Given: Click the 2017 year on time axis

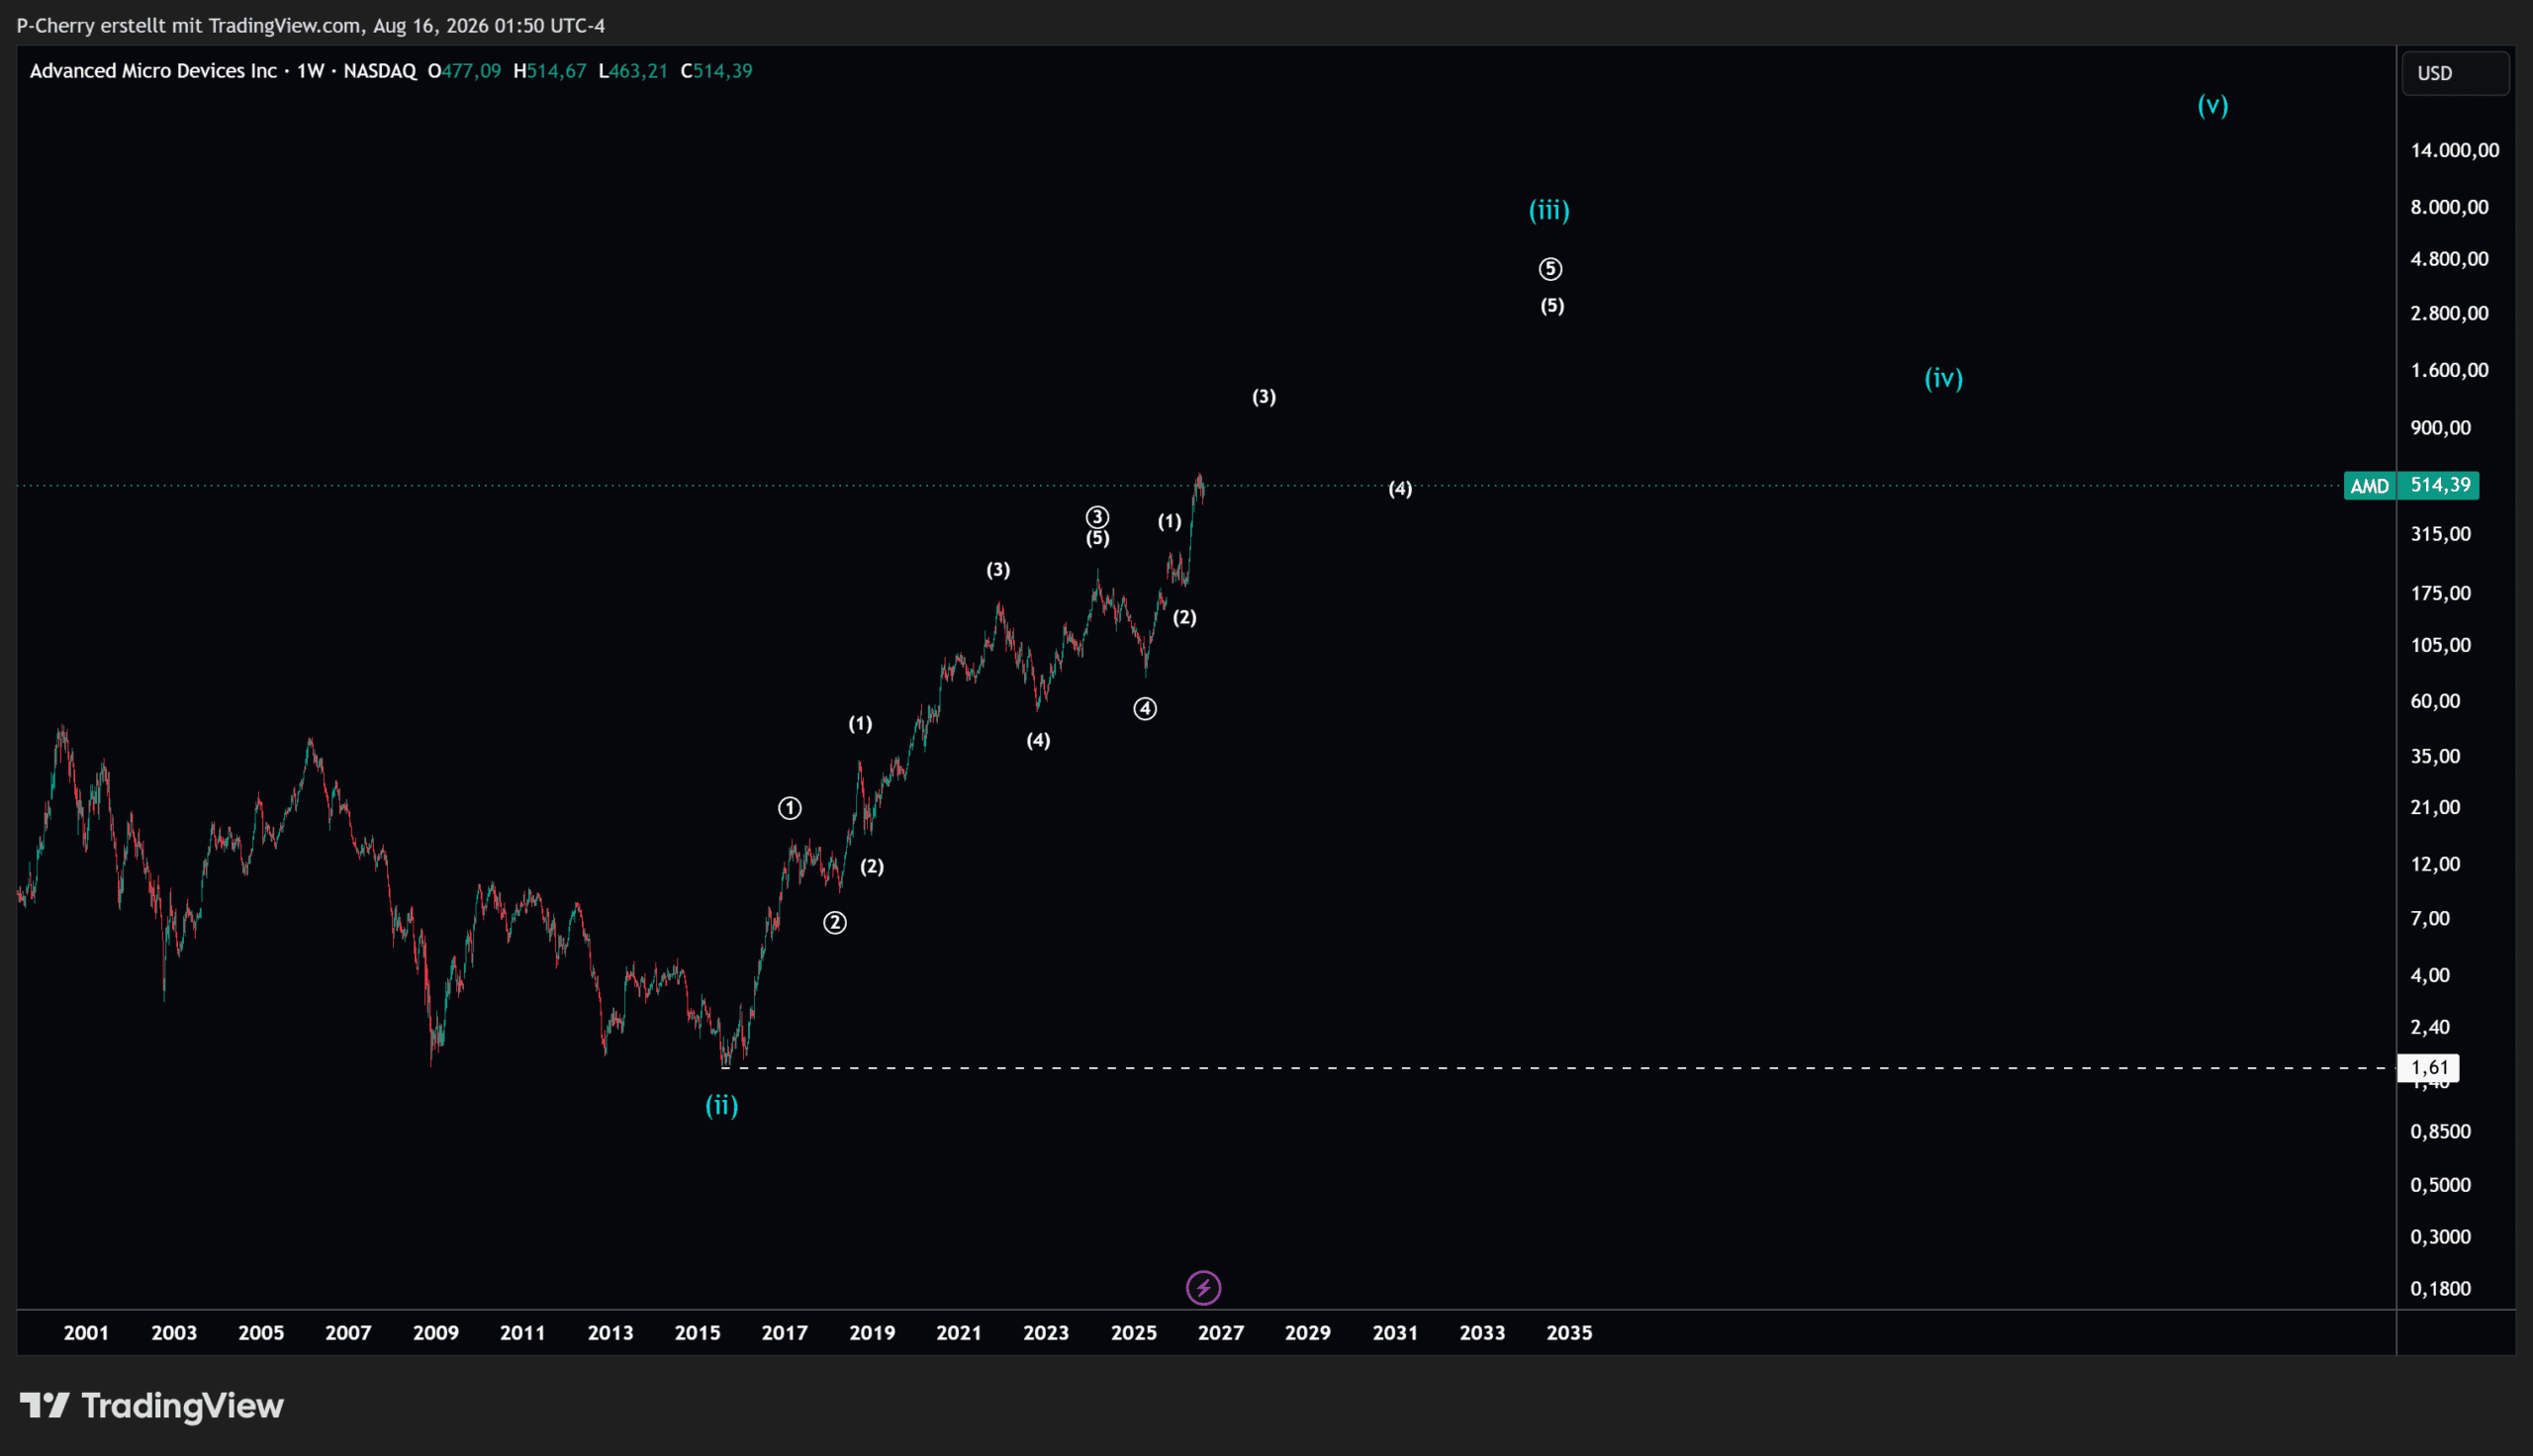Looking at the screenshot, I should pyautogui.click(x=784, y=1333).
